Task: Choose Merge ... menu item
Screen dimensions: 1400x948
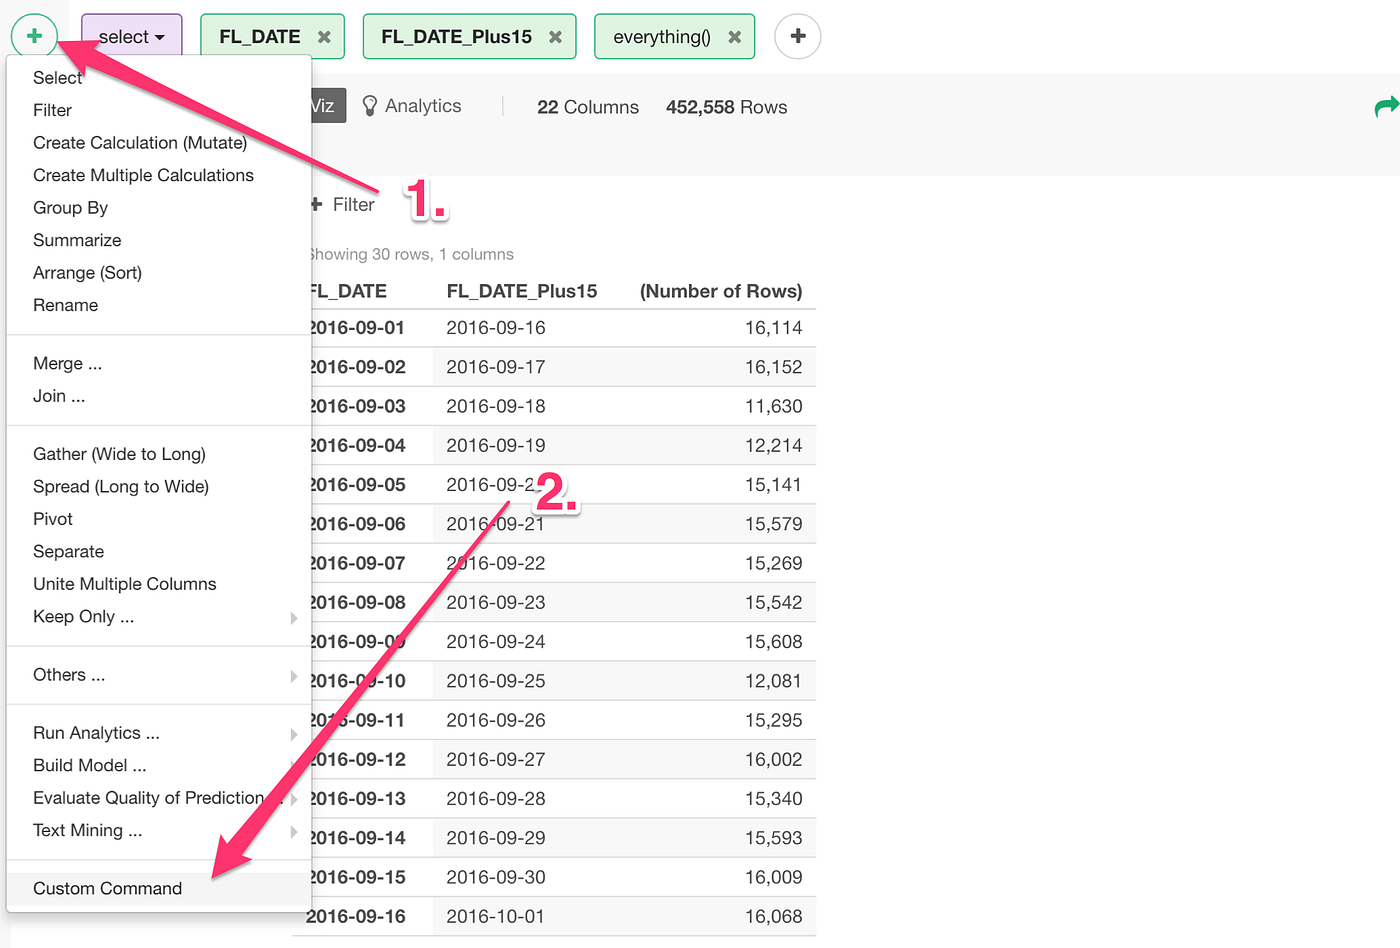Action: click(67, 363)
